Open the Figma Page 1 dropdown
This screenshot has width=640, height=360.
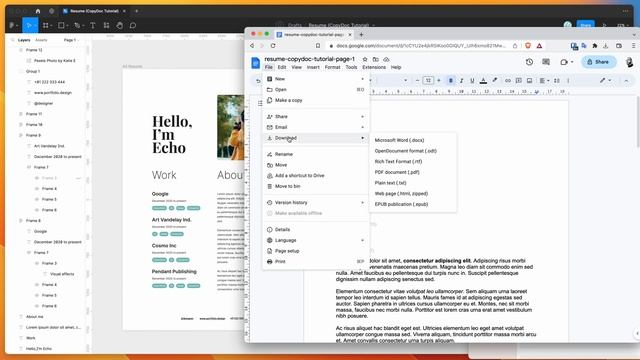pos(71,40)
